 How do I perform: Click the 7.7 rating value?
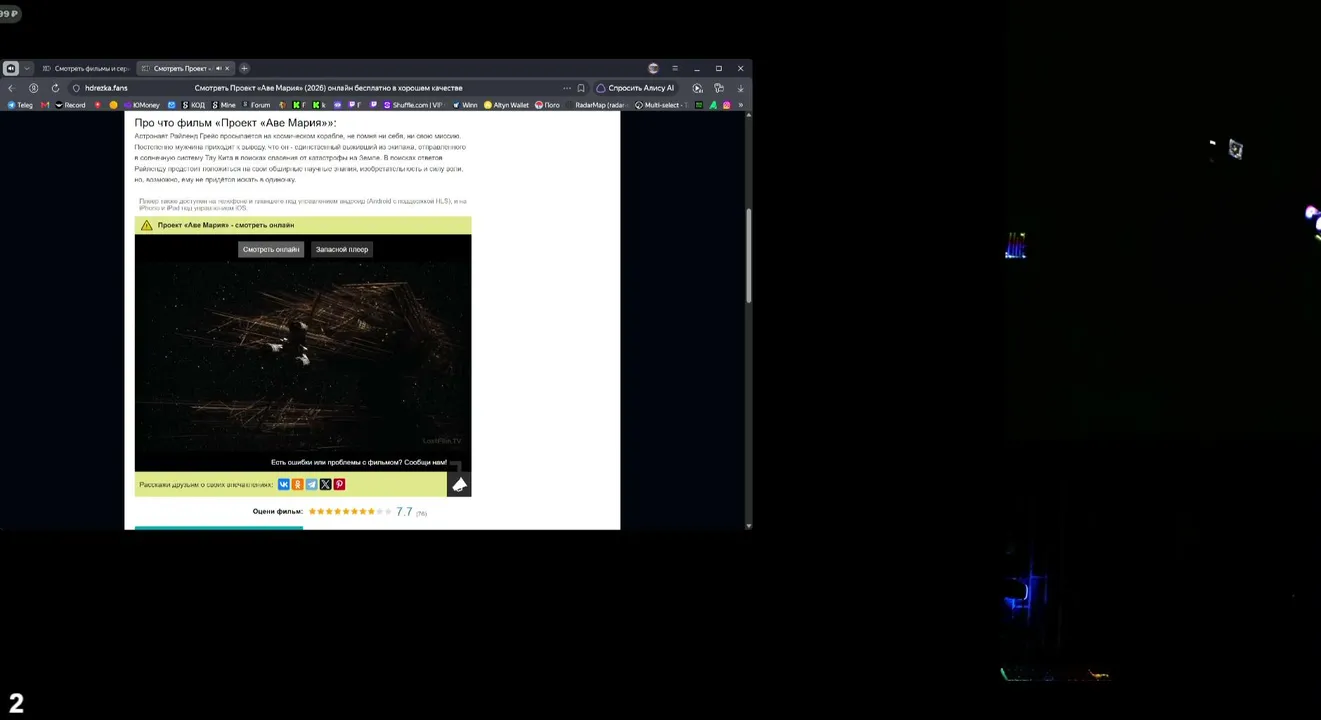tap(404, 511)
